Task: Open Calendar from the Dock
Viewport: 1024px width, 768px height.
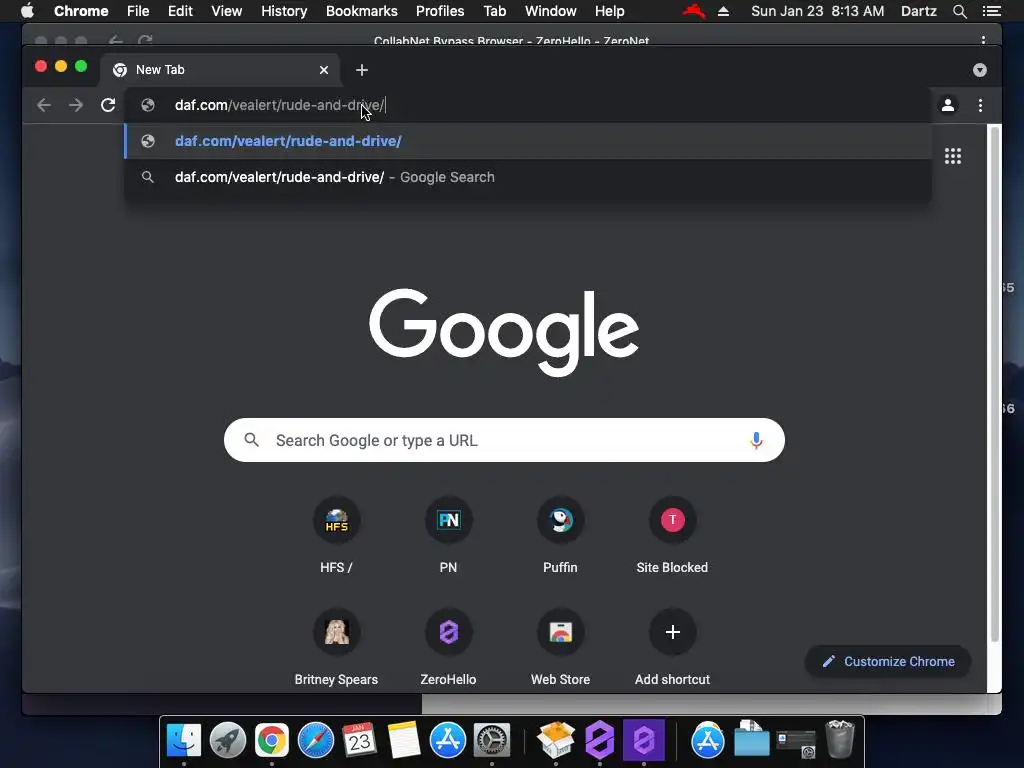Action: [x=359, y=740]
